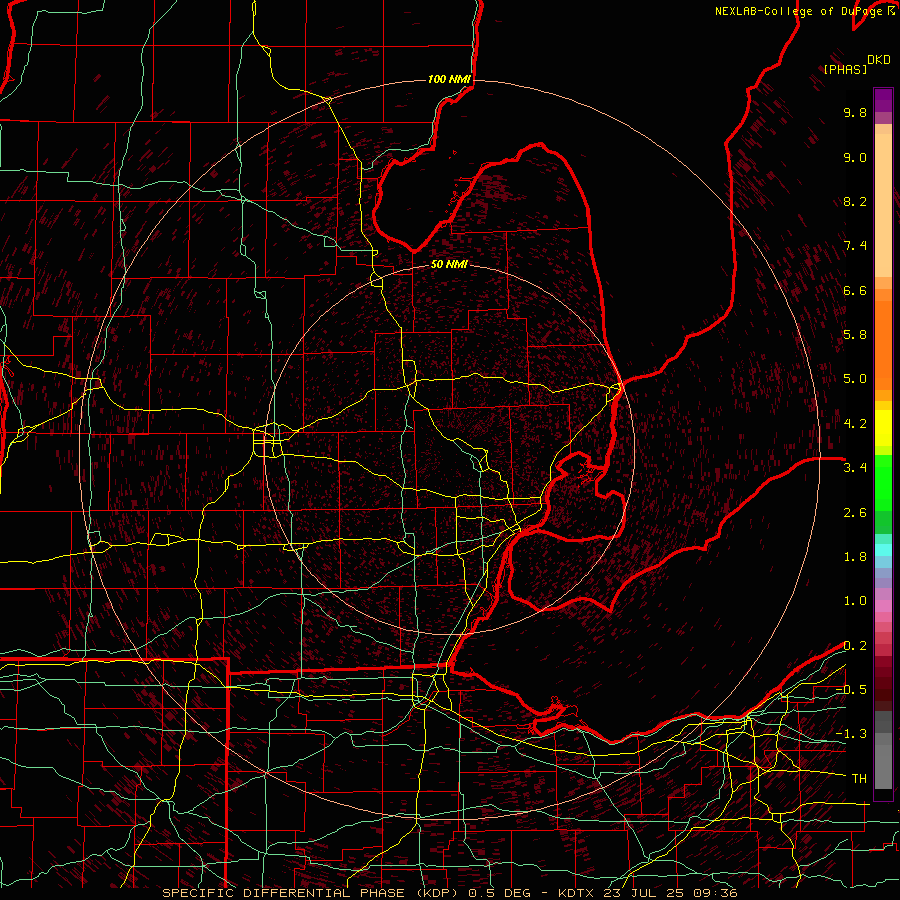Pick the purple top band on color scale

tap(883, 100)
